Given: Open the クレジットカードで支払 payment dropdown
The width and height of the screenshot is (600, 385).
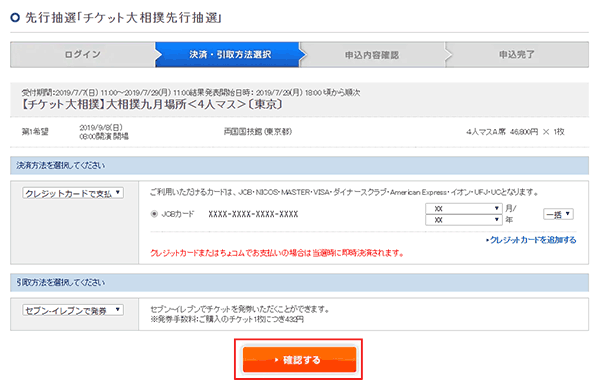Looking at the screenshot, I should point(73,193).
